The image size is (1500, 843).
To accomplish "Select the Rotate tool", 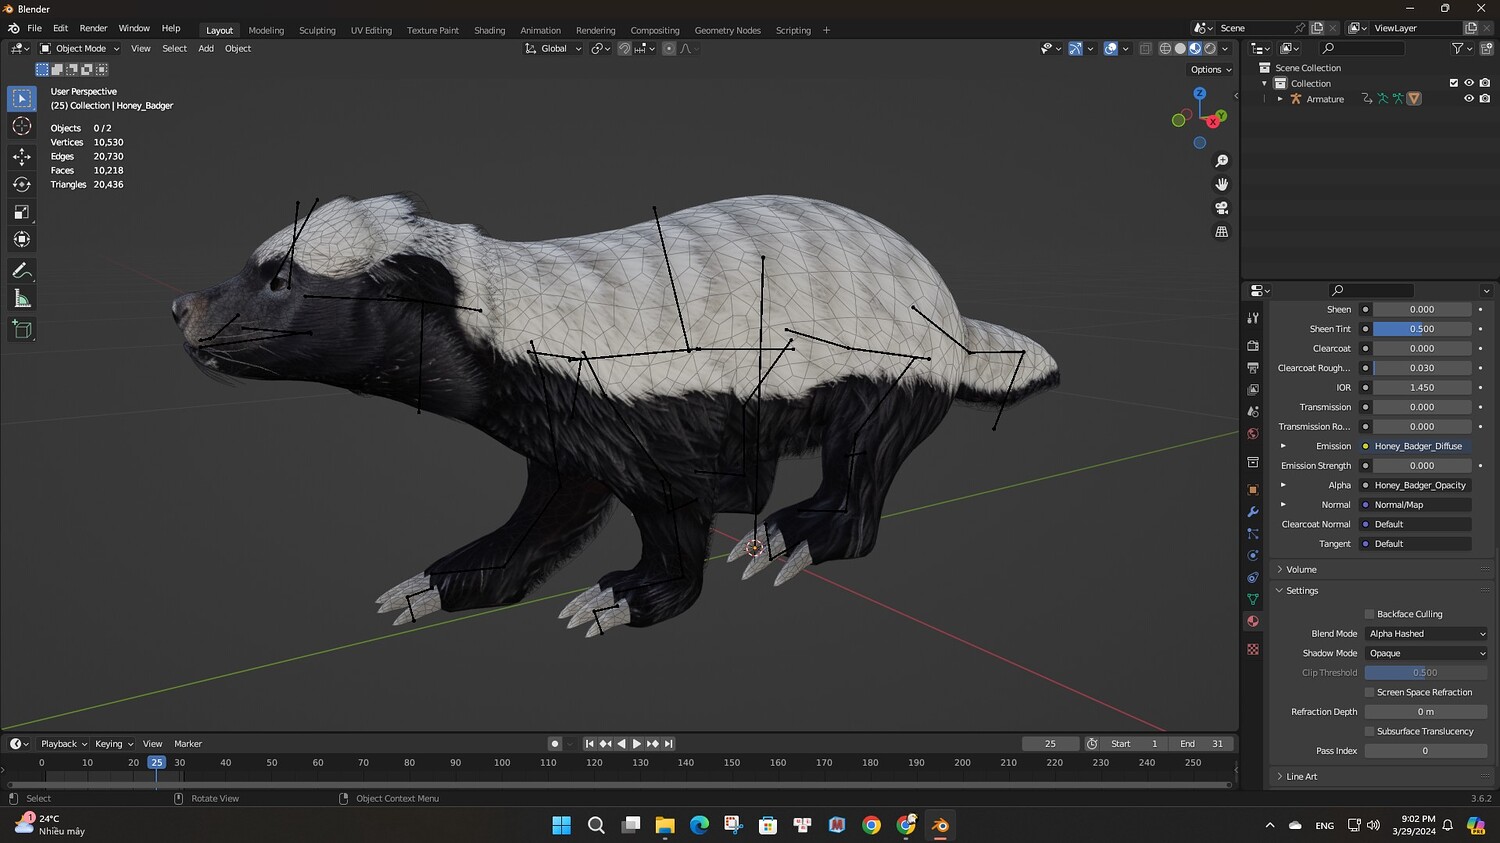I will pos(22,184).
